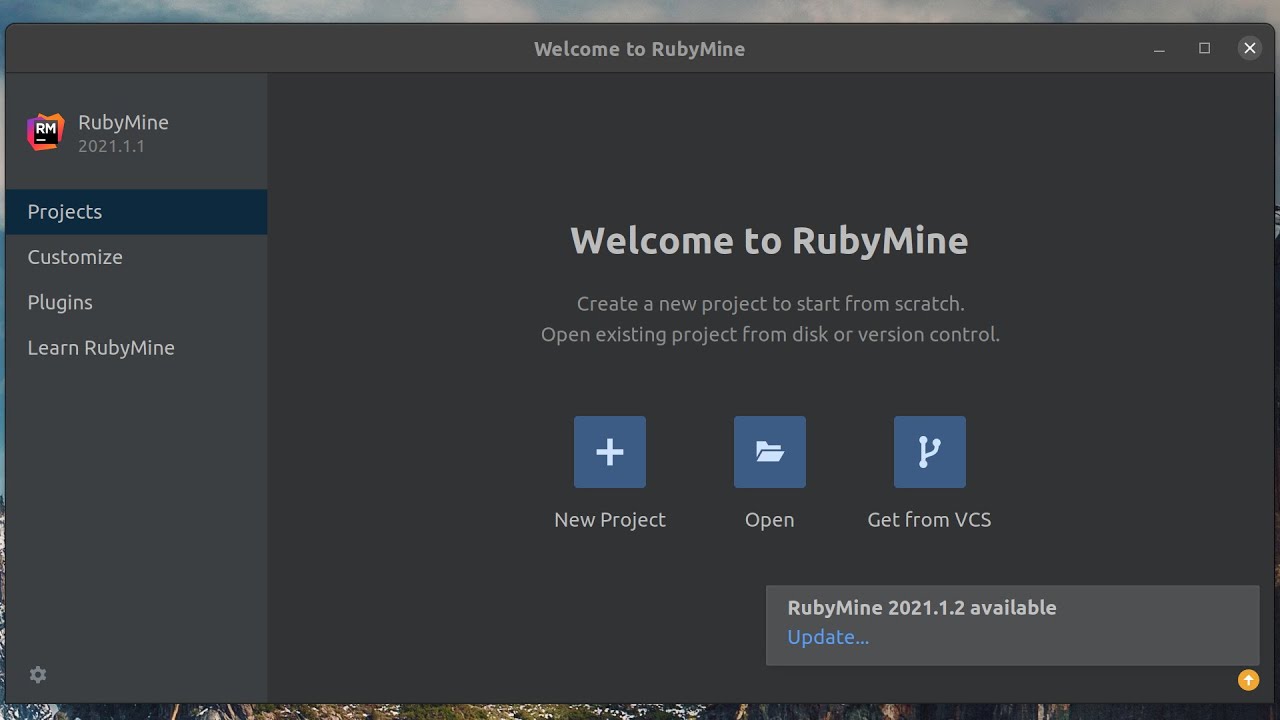Image resolution: width=1280 pixels, height=720 pixels.
Task: Select the Projects tab
Action: click(x=136, y=212)
